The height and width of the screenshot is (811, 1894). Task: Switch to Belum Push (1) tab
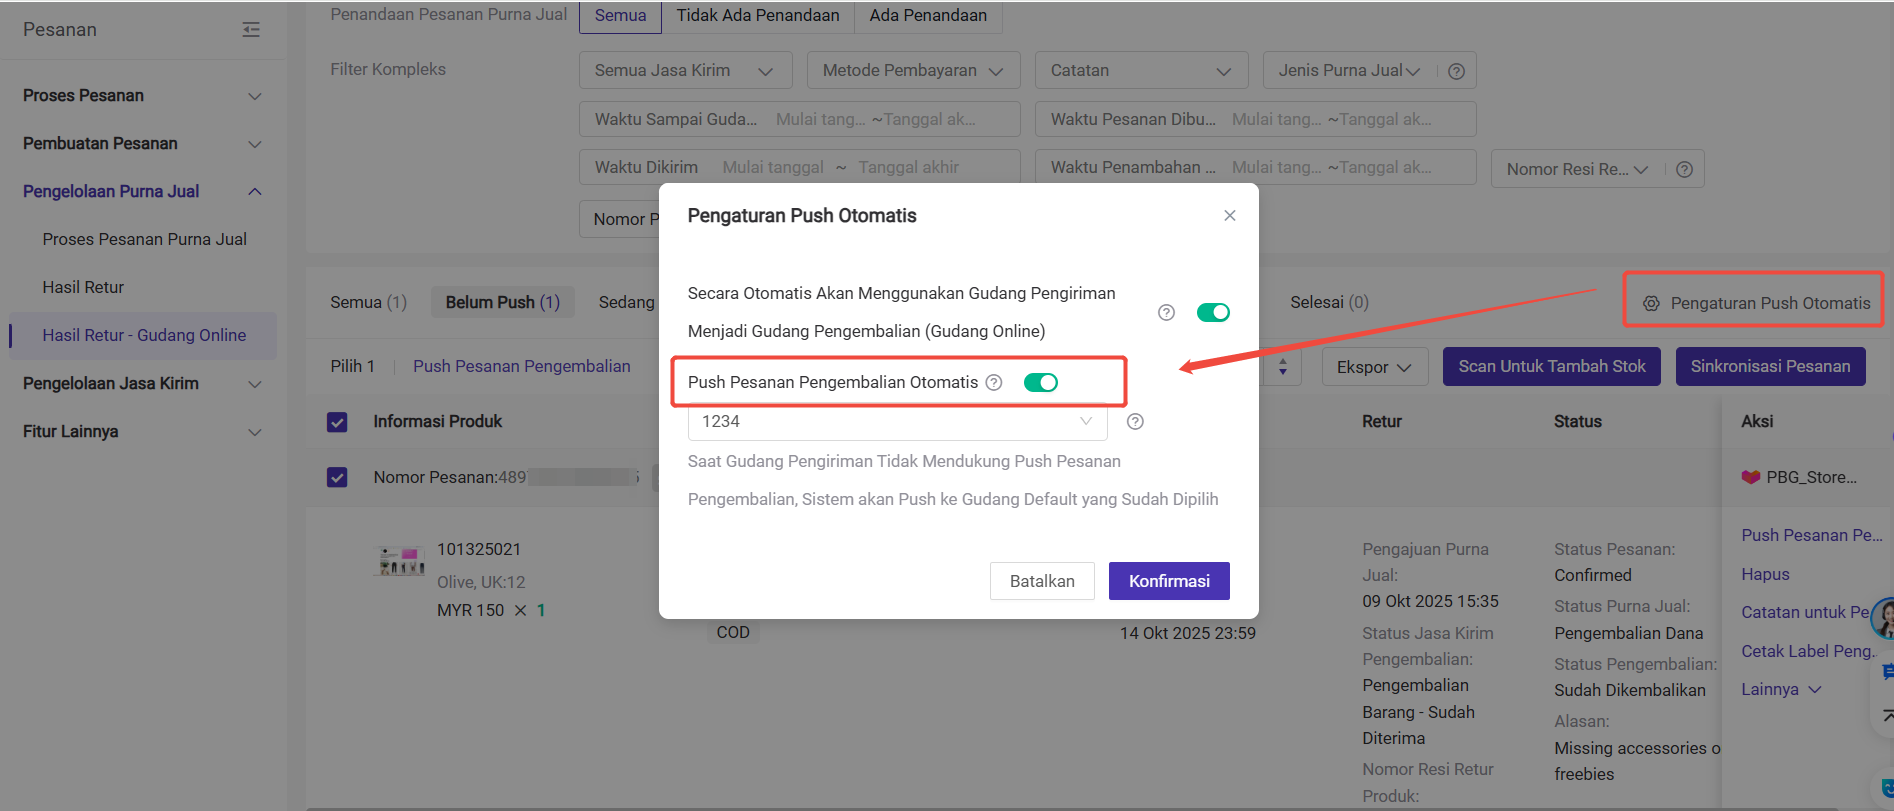click(x=502, y=302)
